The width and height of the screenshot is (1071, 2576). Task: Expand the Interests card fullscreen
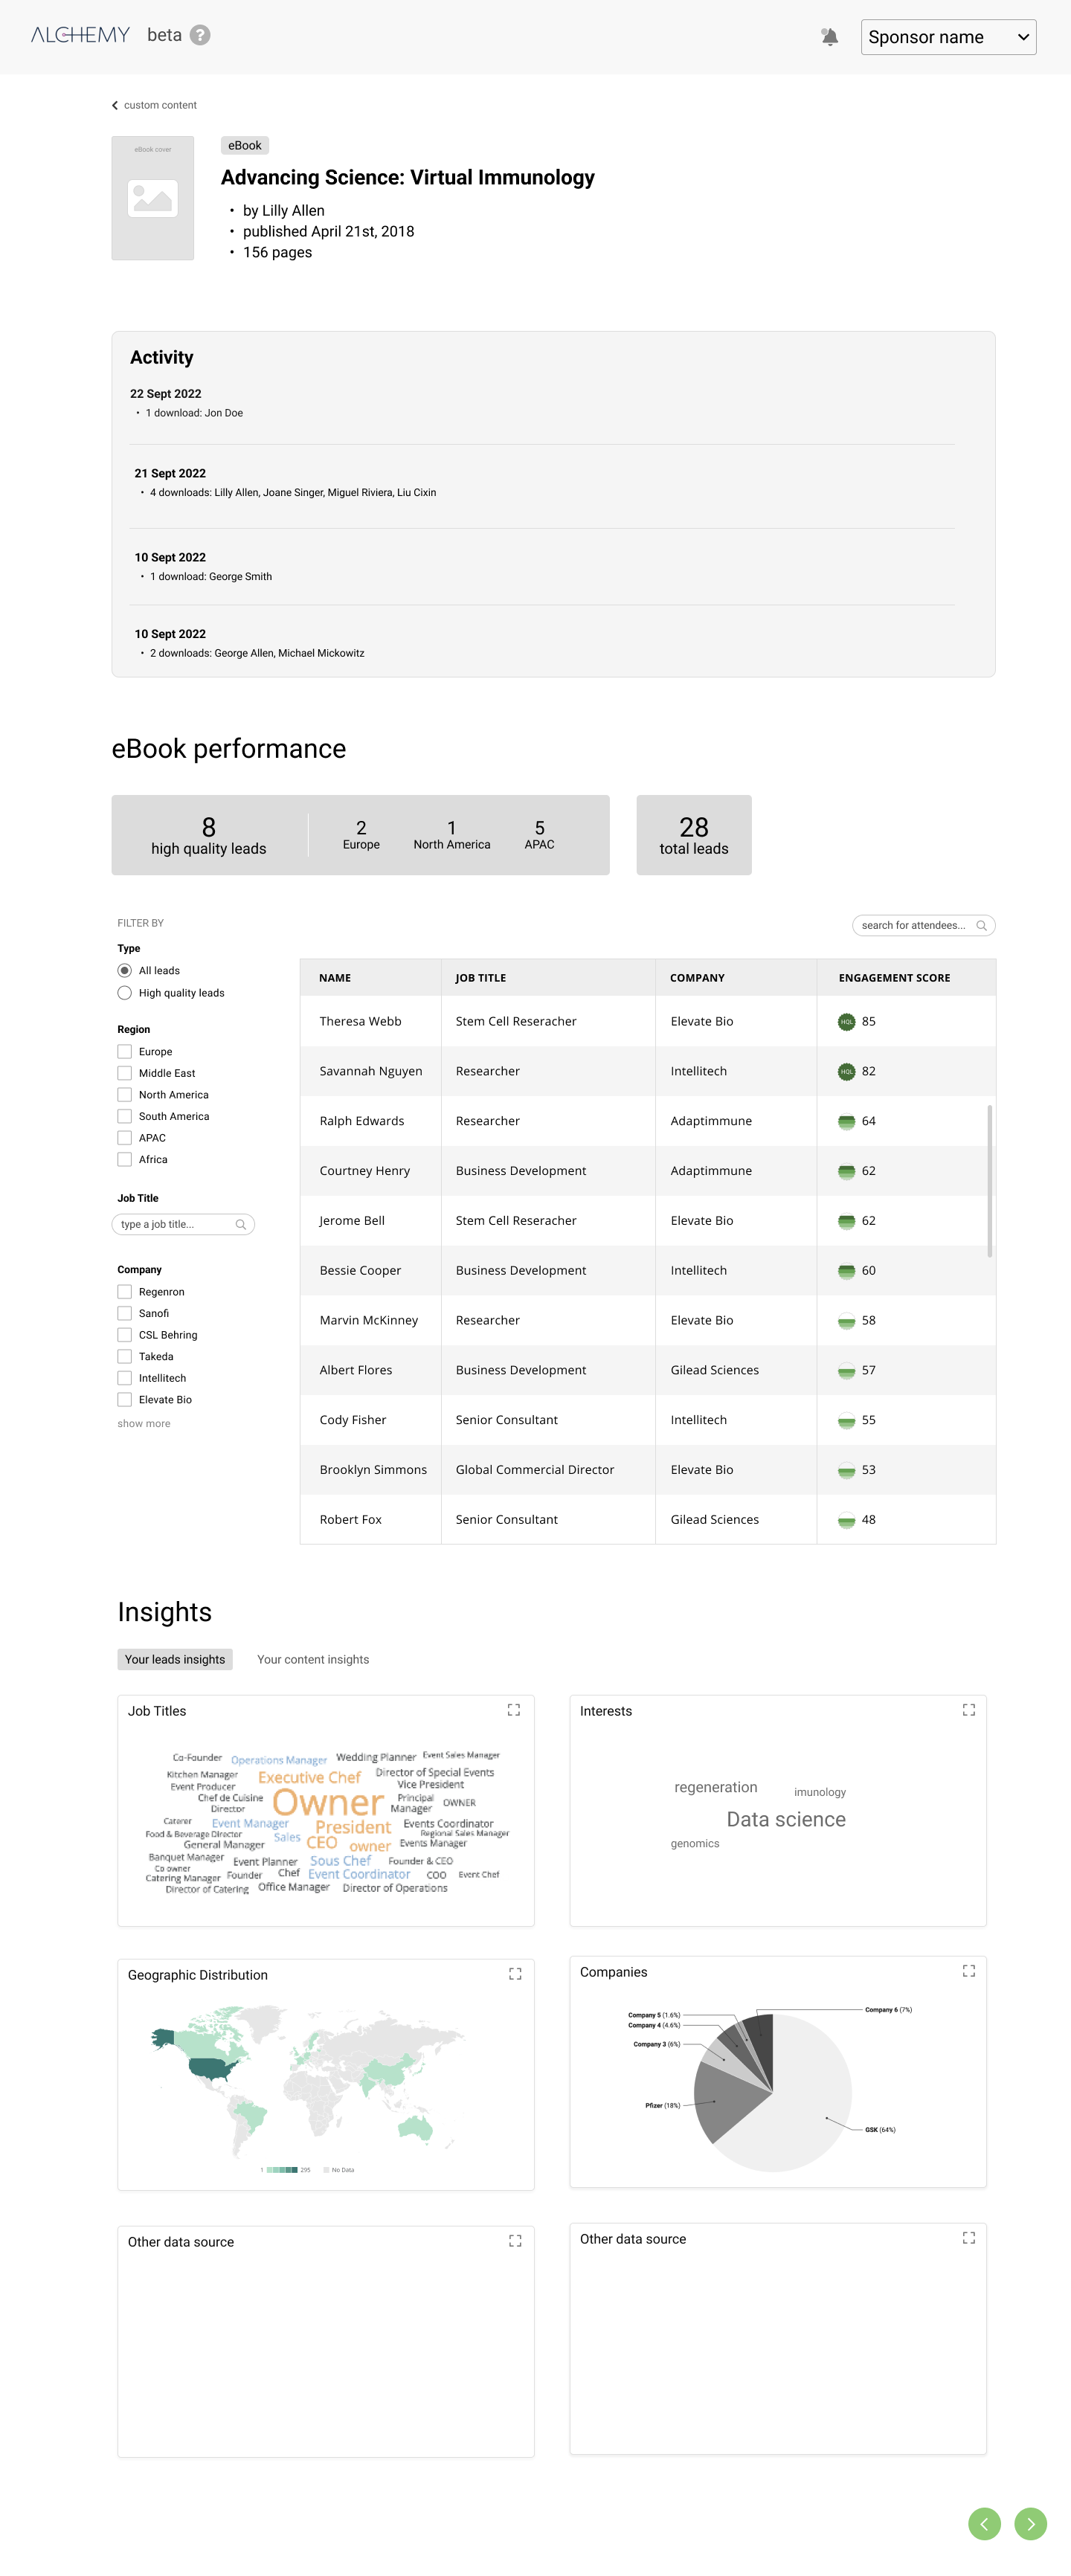click(968, 1710)
